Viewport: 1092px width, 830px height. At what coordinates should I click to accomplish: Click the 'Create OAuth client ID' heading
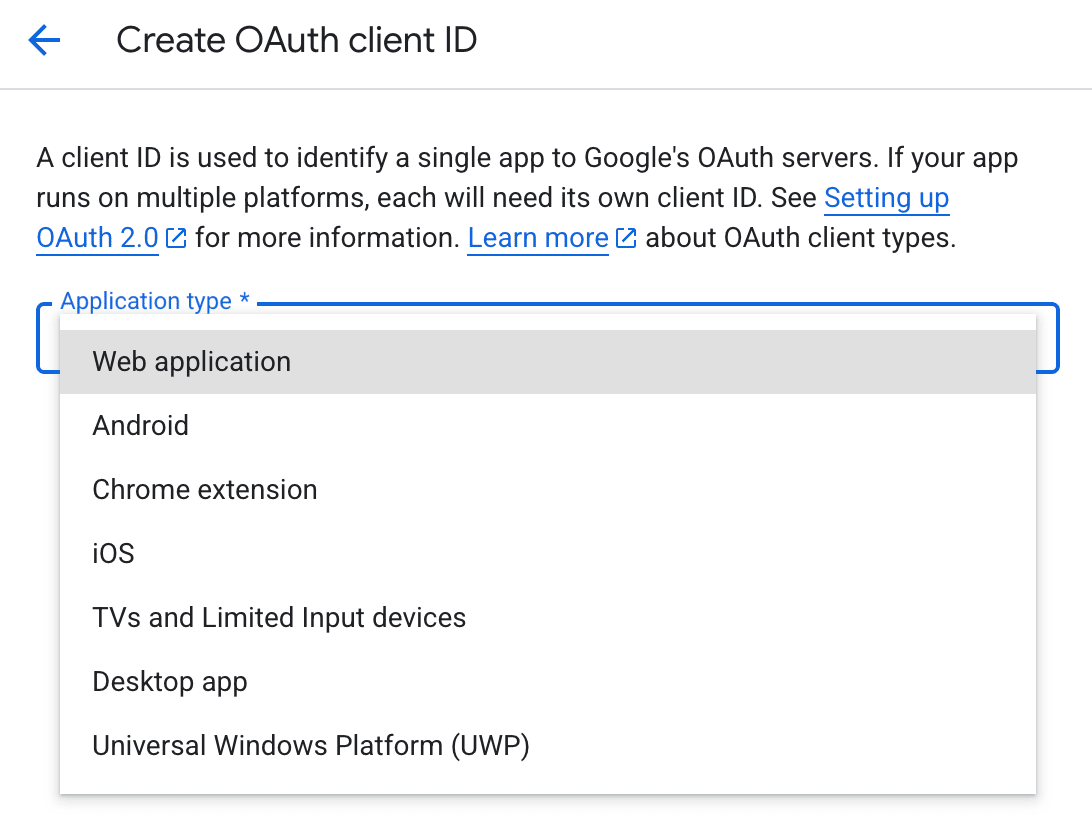point(297,41)
